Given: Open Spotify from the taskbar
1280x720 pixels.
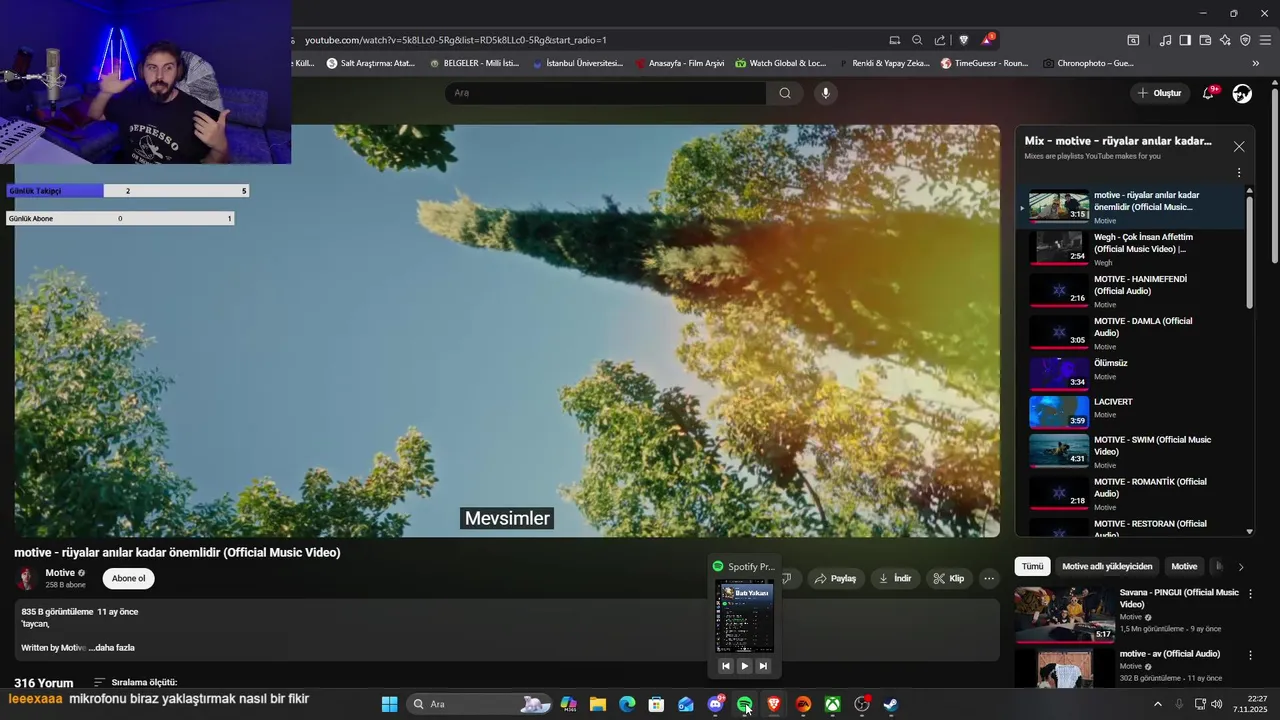Looking at the screenshot, I should (x=744, y=704).
